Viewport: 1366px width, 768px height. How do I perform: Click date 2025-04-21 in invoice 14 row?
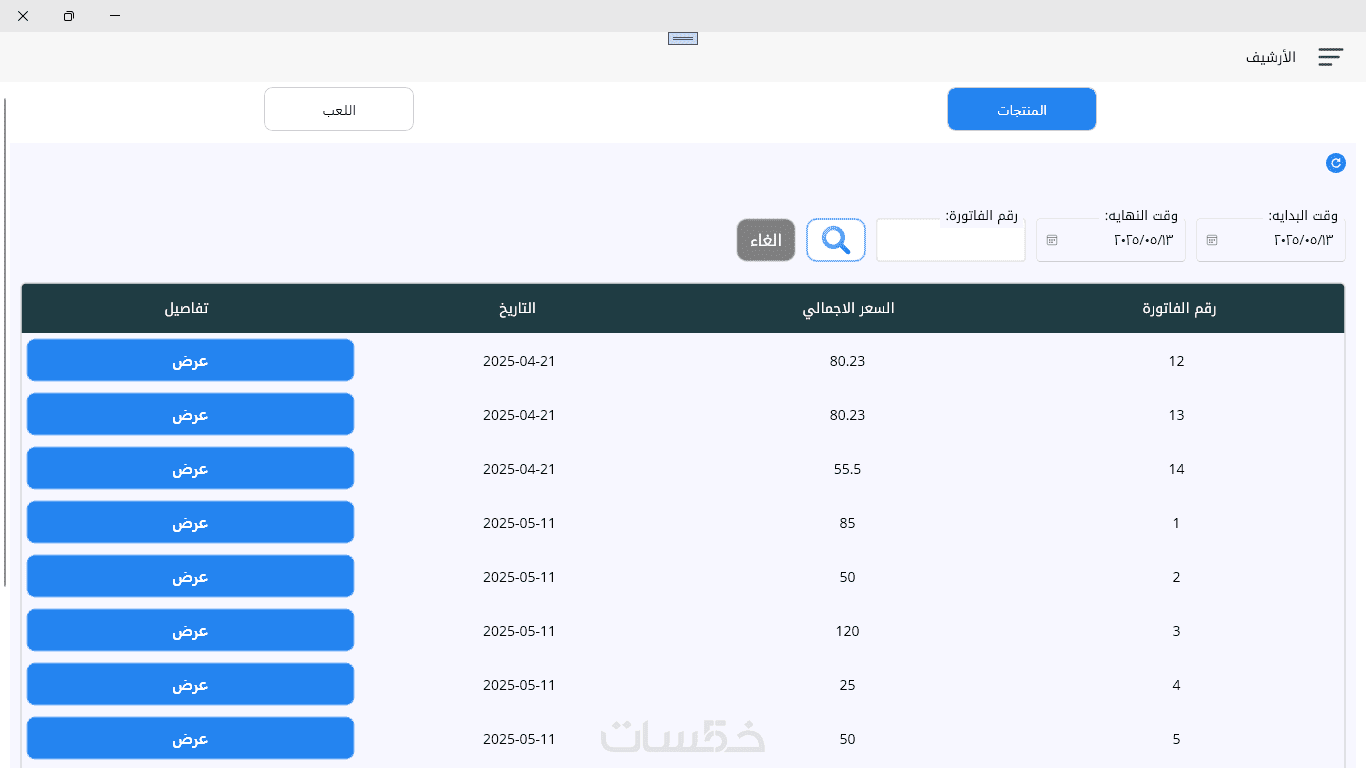518,469
